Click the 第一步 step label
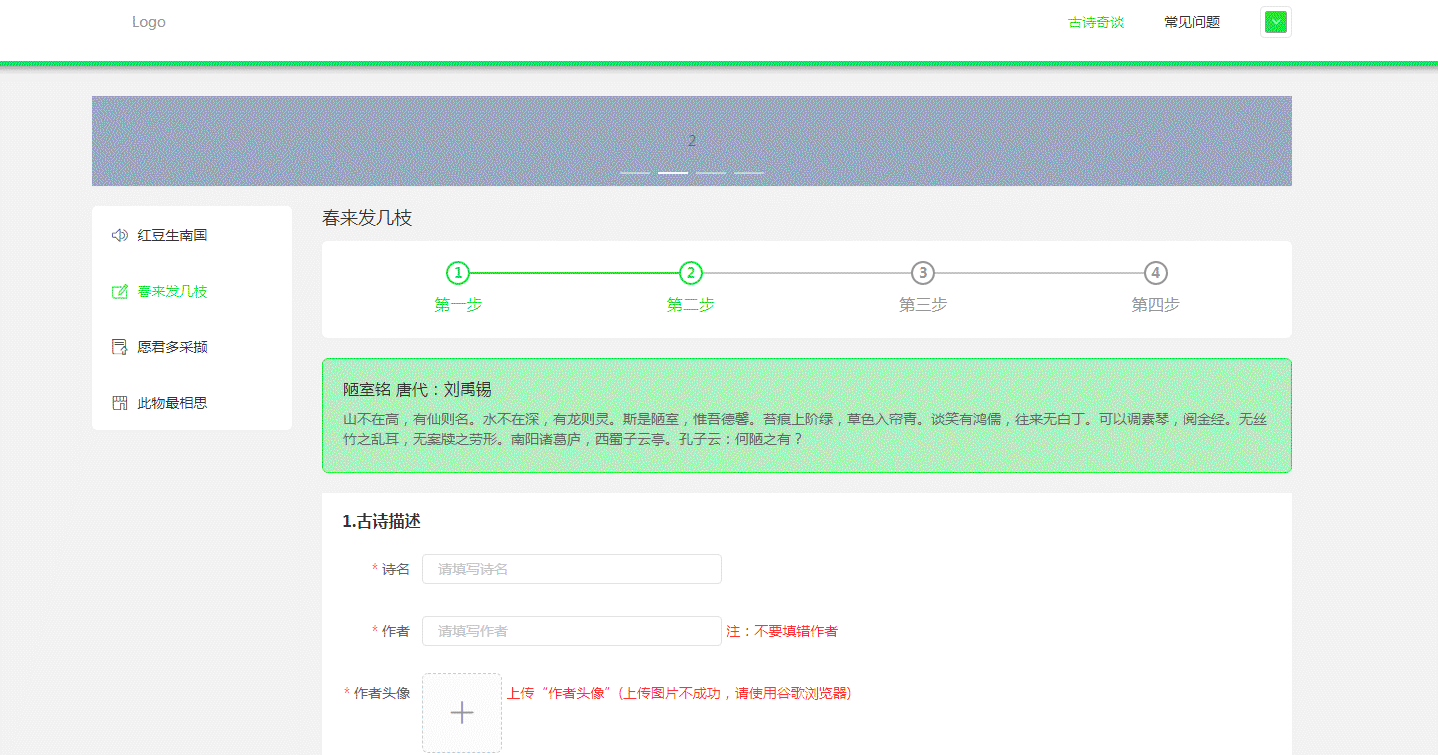The height and width of the screenshot is (755, 1438). [458, 305]
